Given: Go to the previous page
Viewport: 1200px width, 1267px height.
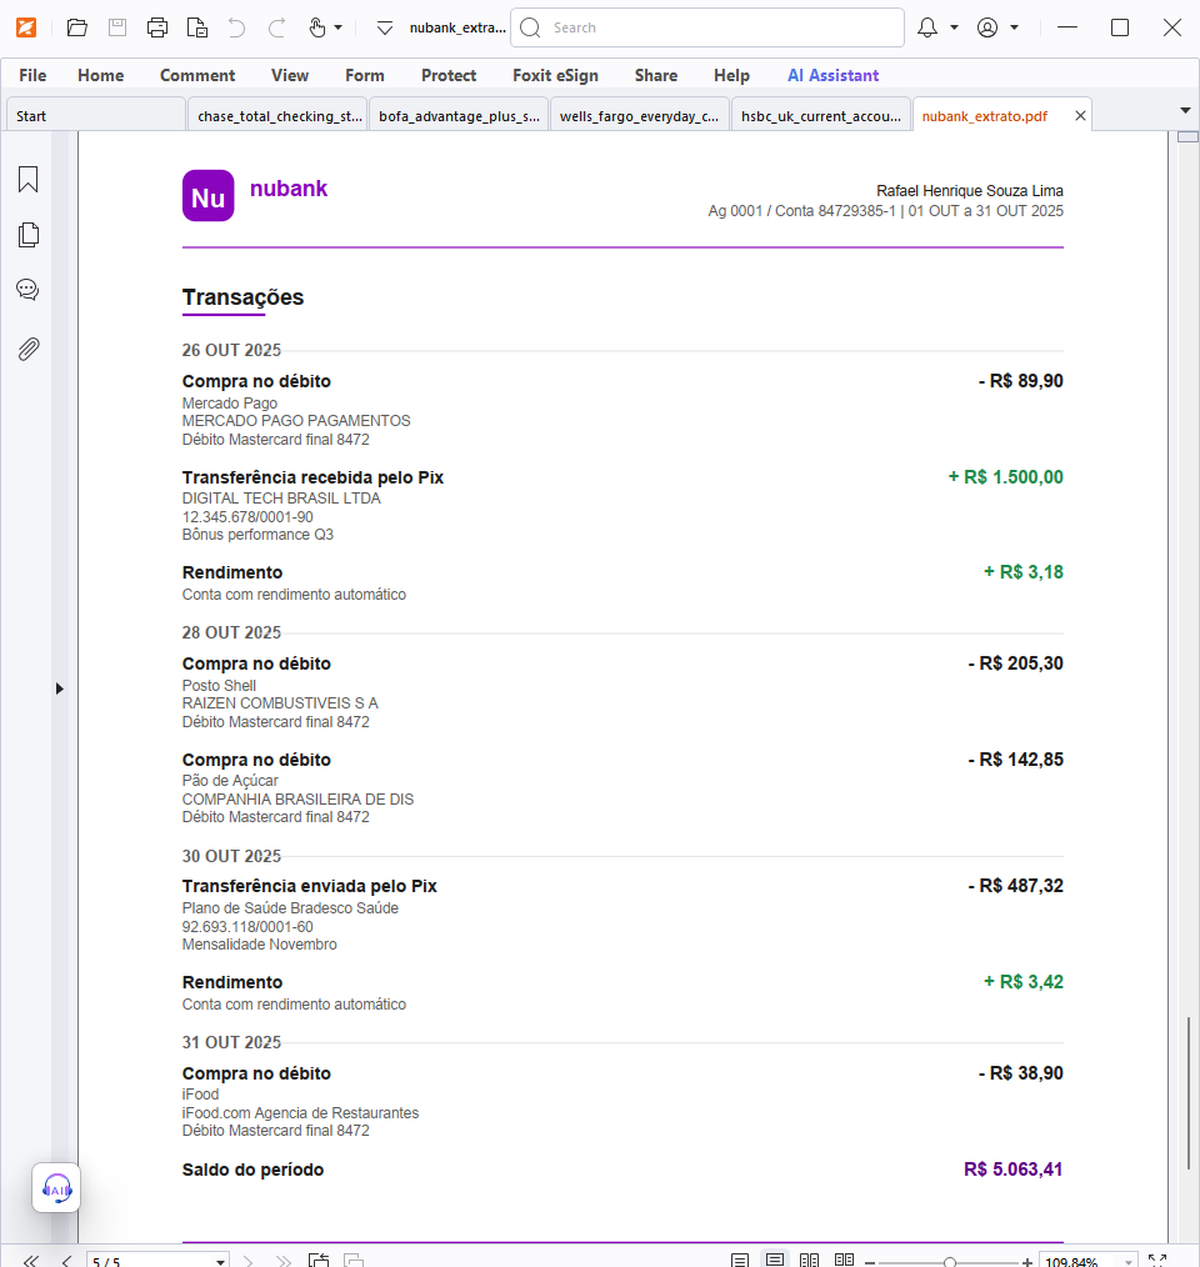Looking at the screenshot, I should 66,1261.
